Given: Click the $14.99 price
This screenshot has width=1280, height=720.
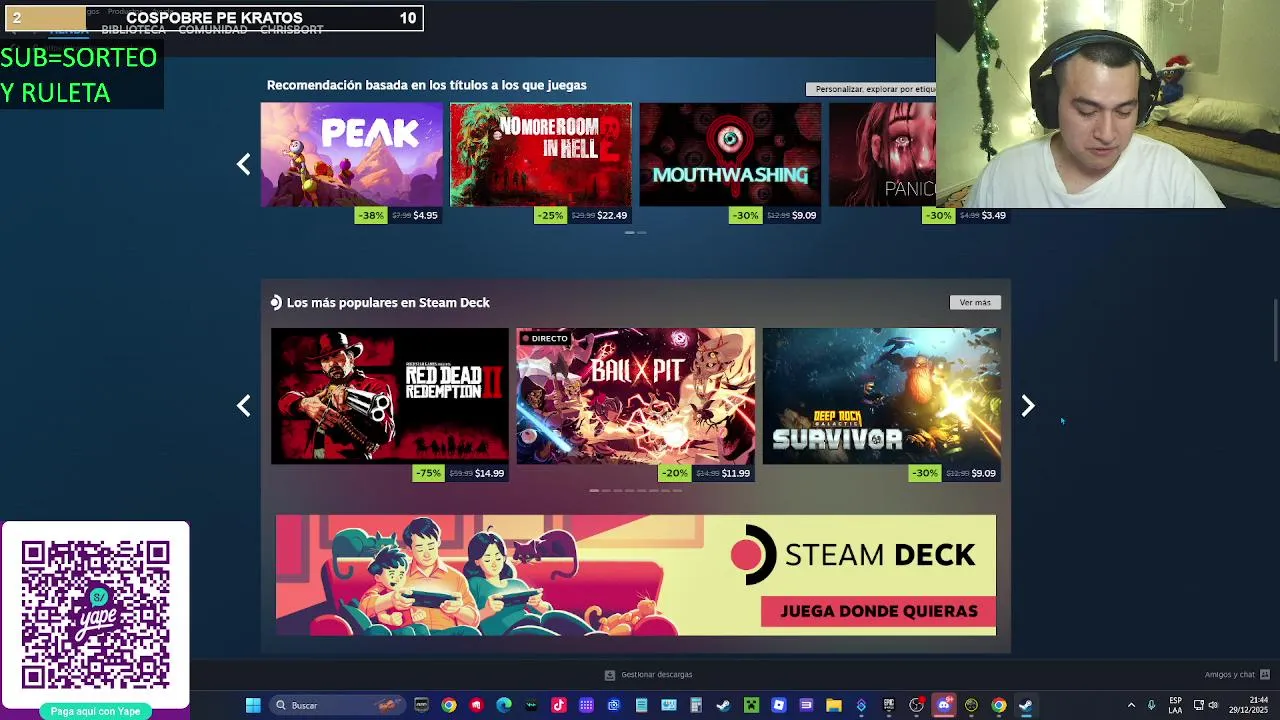Looking at the screenshot, I should [x=490, y=473].
